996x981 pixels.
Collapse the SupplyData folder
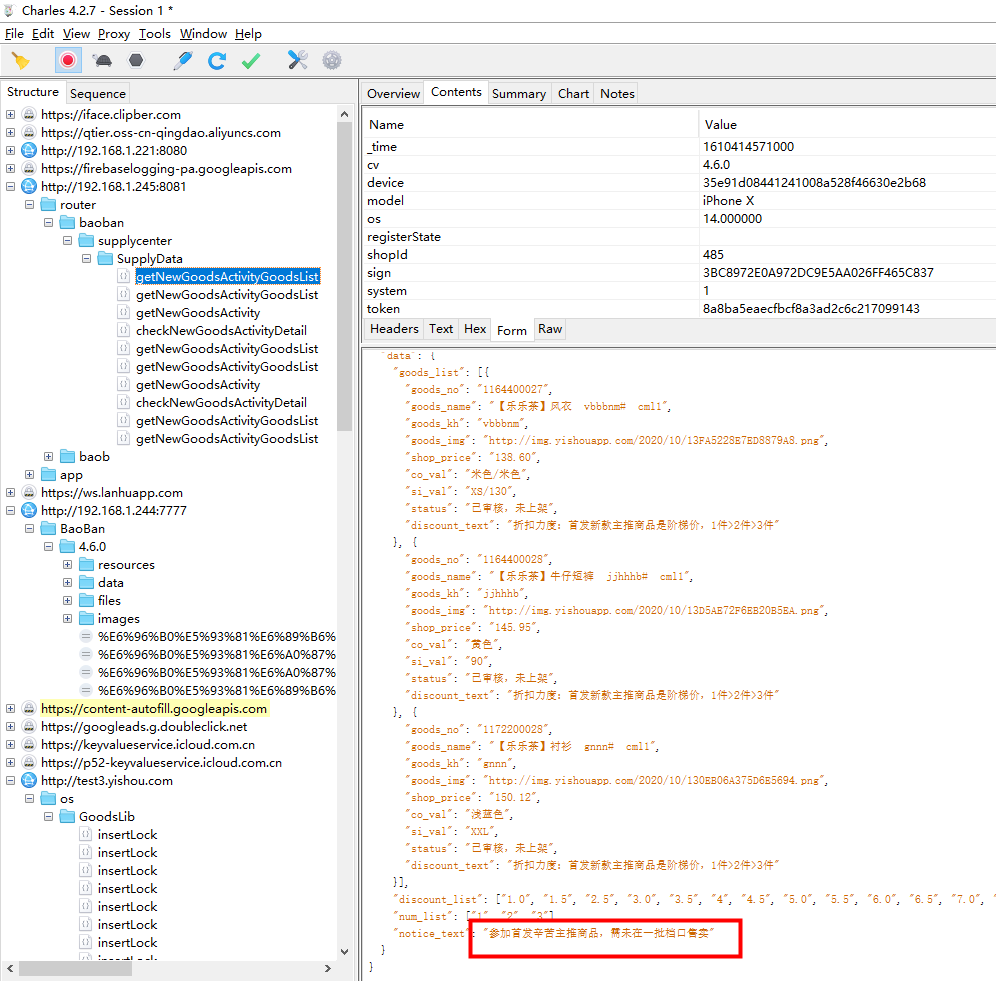click(86, 259)
